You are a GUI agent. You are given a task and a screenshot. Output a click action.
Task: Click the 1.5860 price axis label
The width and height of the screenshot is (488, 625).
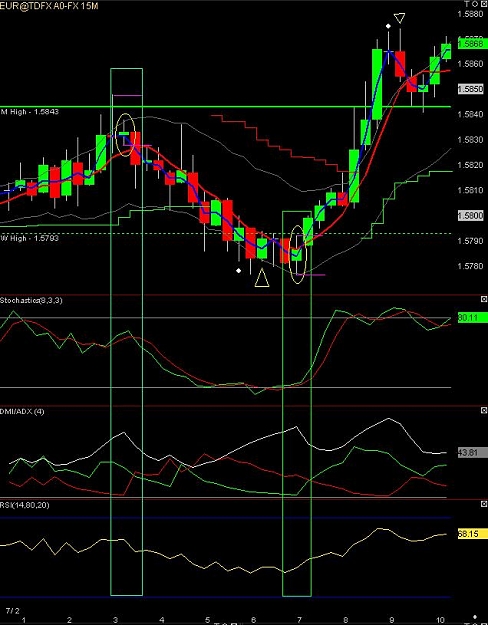coord(470,64)
